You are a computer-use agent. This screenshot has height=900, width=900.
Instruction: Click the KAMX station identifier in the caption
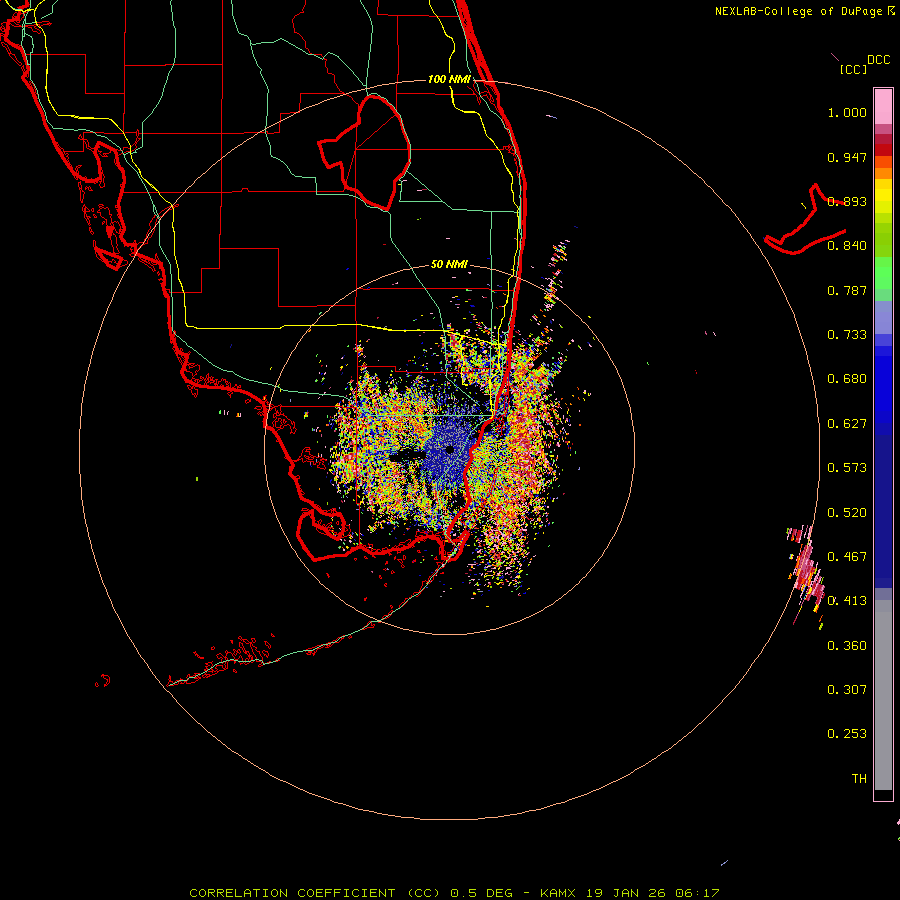tap(557, 893)
